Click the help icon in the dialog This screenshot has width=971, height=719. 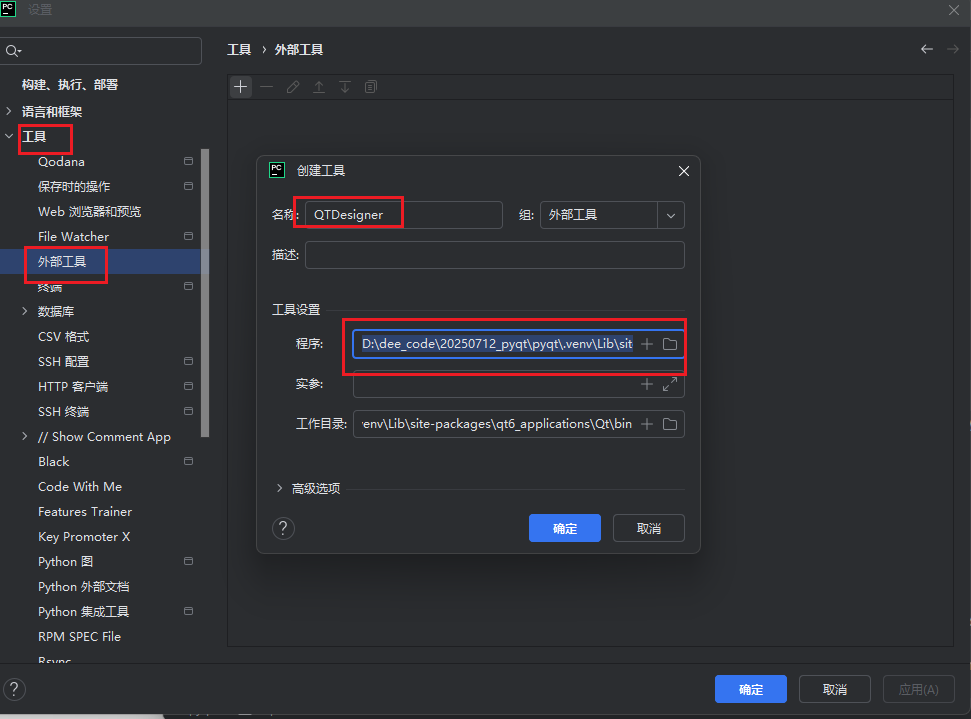283,528
